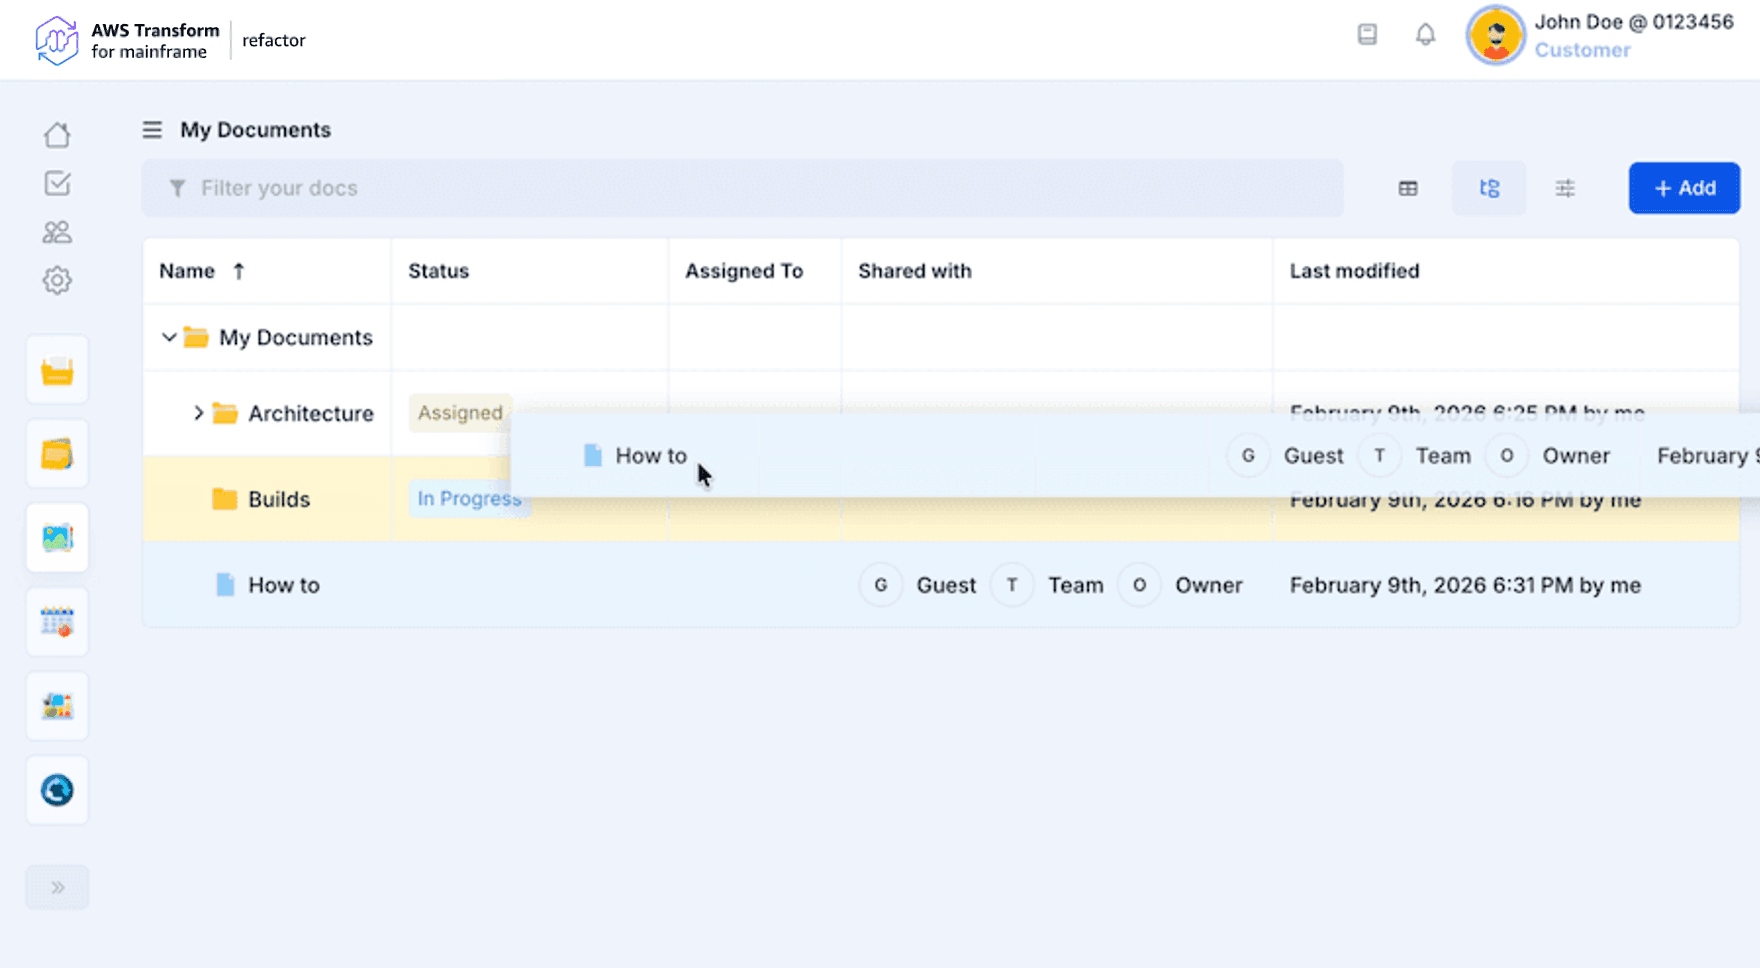Open the calendar app icon in sidebar

[x=57, y=622]
